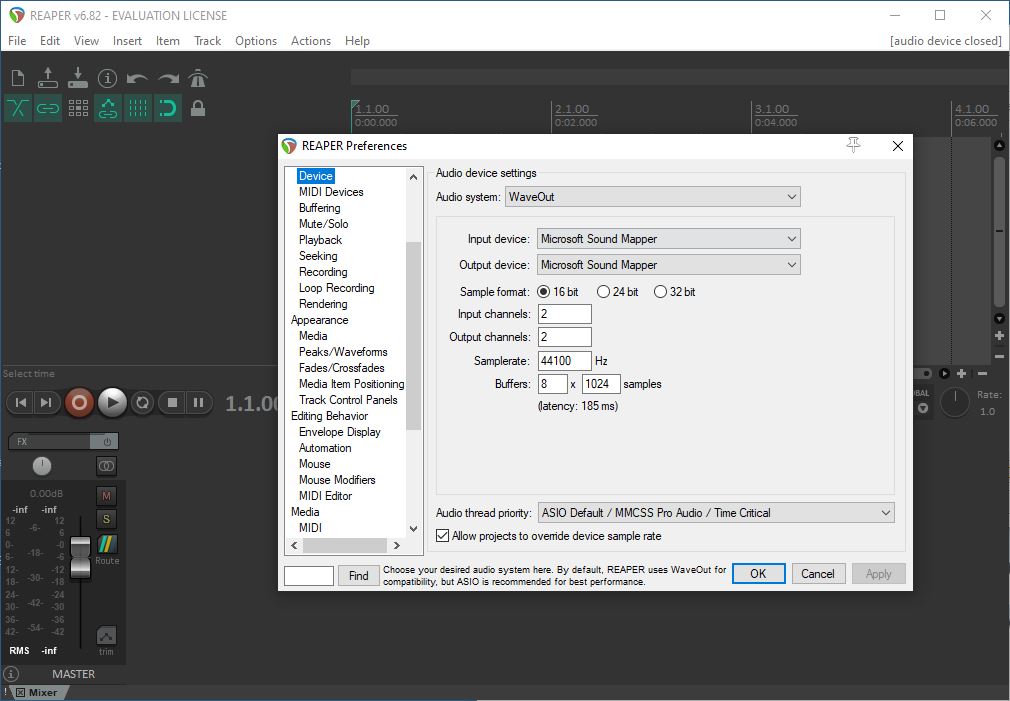Open the Input device dropdown
Viewport: 1010px width, 701px height.
669,239
